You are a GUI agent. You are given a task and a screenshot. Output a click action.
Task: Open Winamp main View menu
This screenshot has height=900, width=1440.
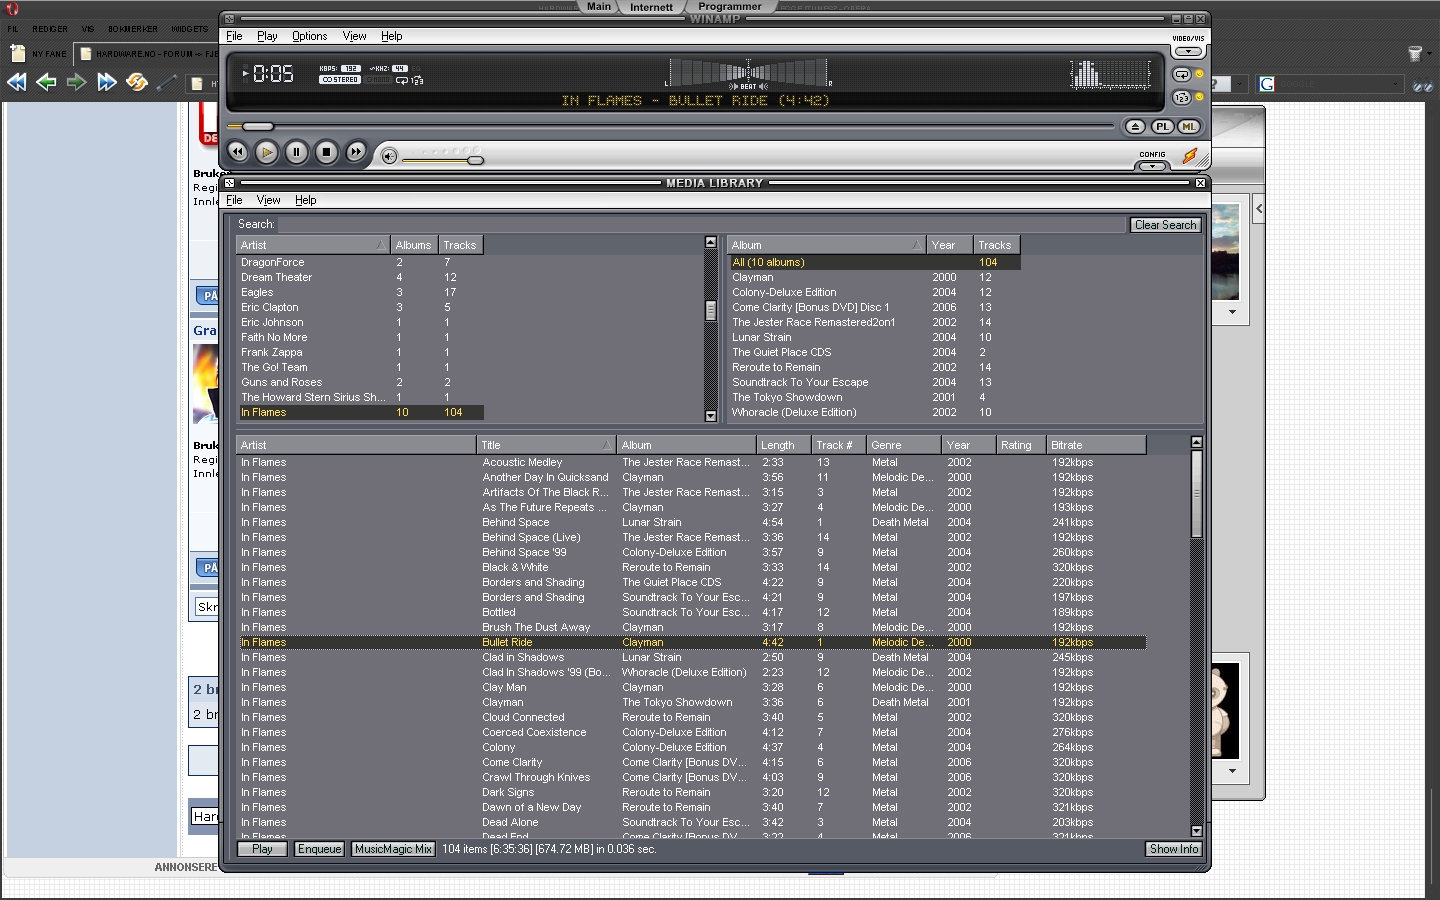coord(355,36)
